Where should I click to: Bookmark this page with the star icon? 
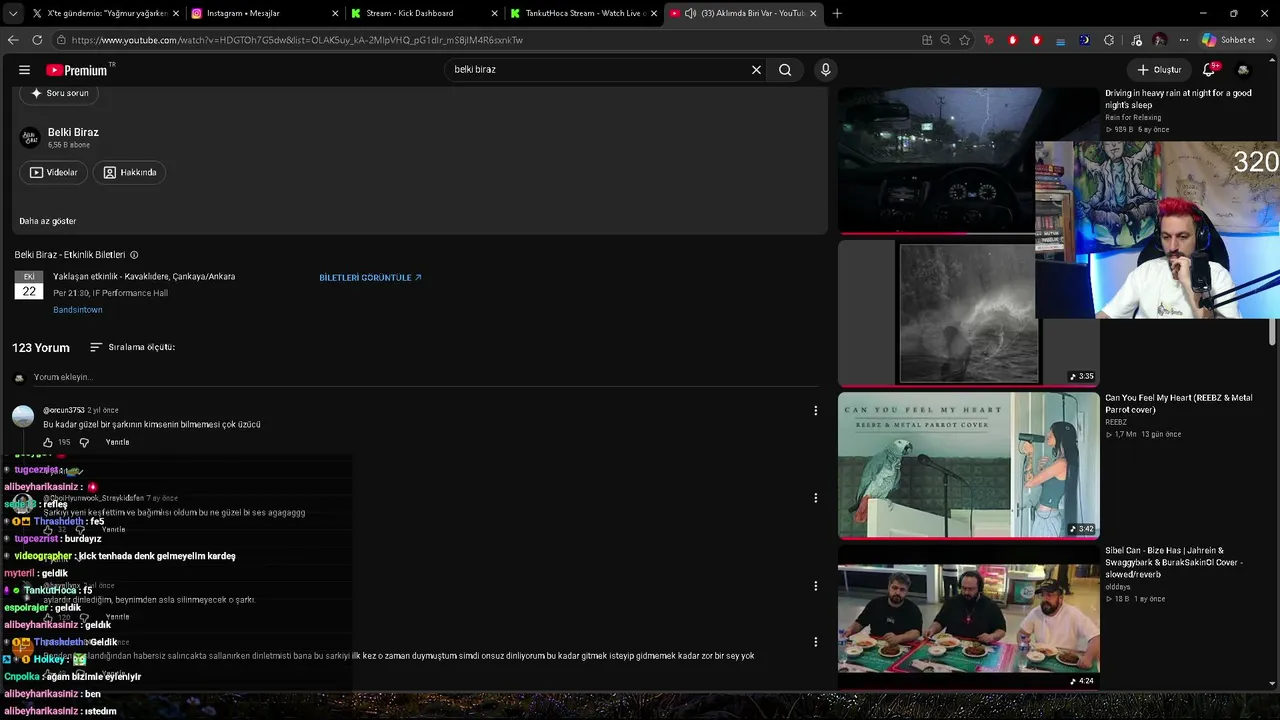[965, 40]
